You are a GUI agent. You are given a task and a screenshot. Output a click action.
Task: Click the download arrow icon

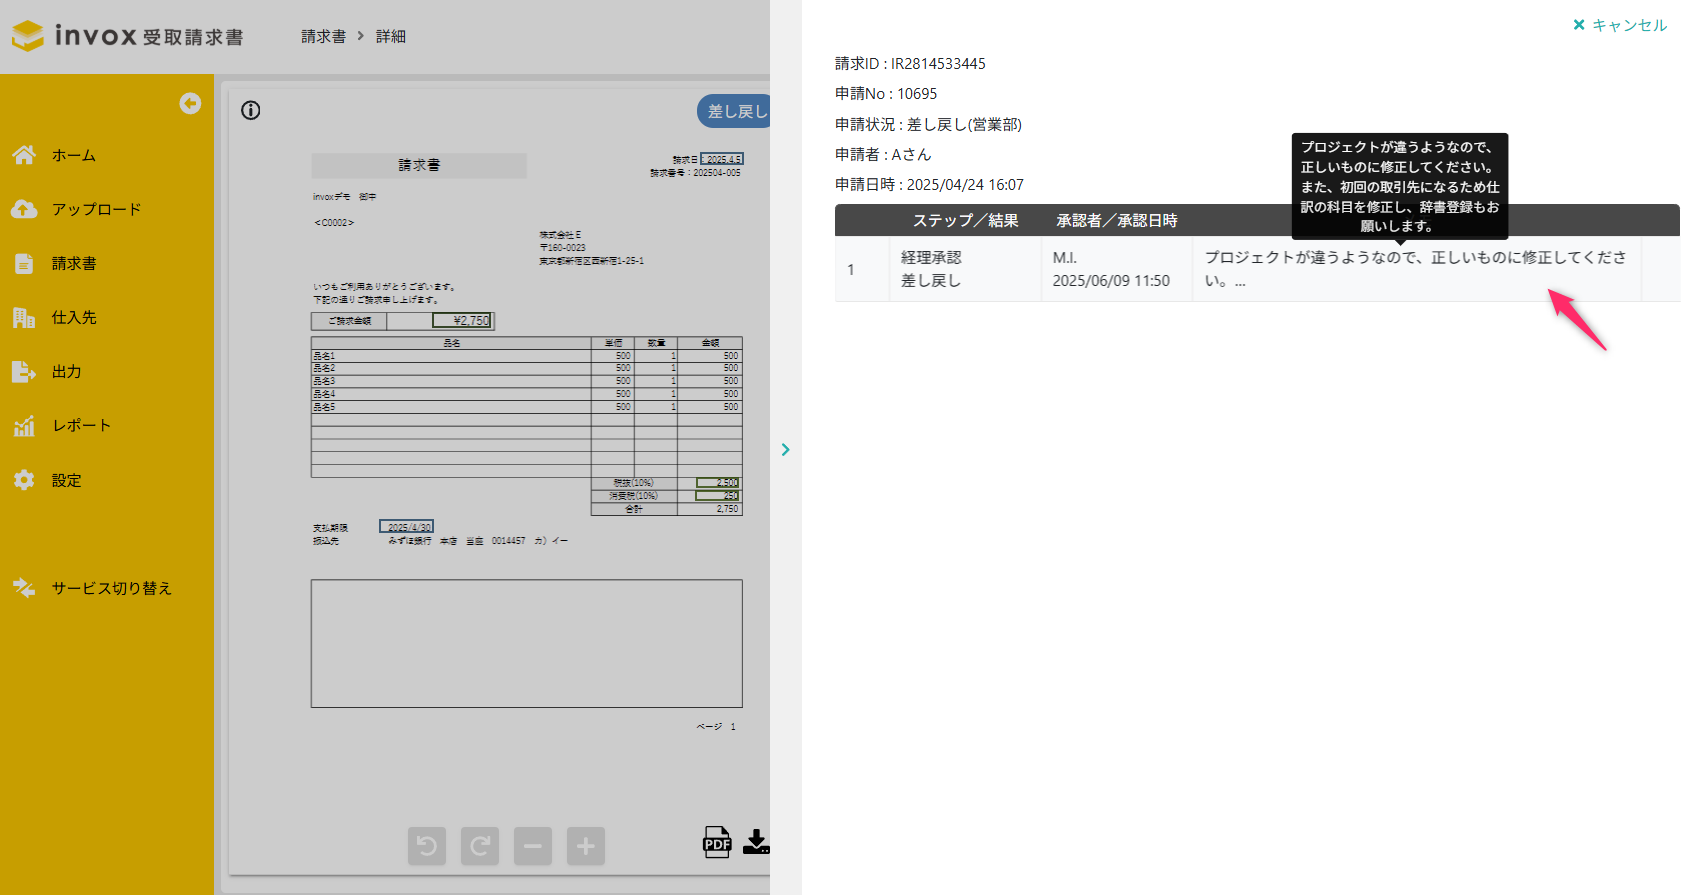coord(756,842)
